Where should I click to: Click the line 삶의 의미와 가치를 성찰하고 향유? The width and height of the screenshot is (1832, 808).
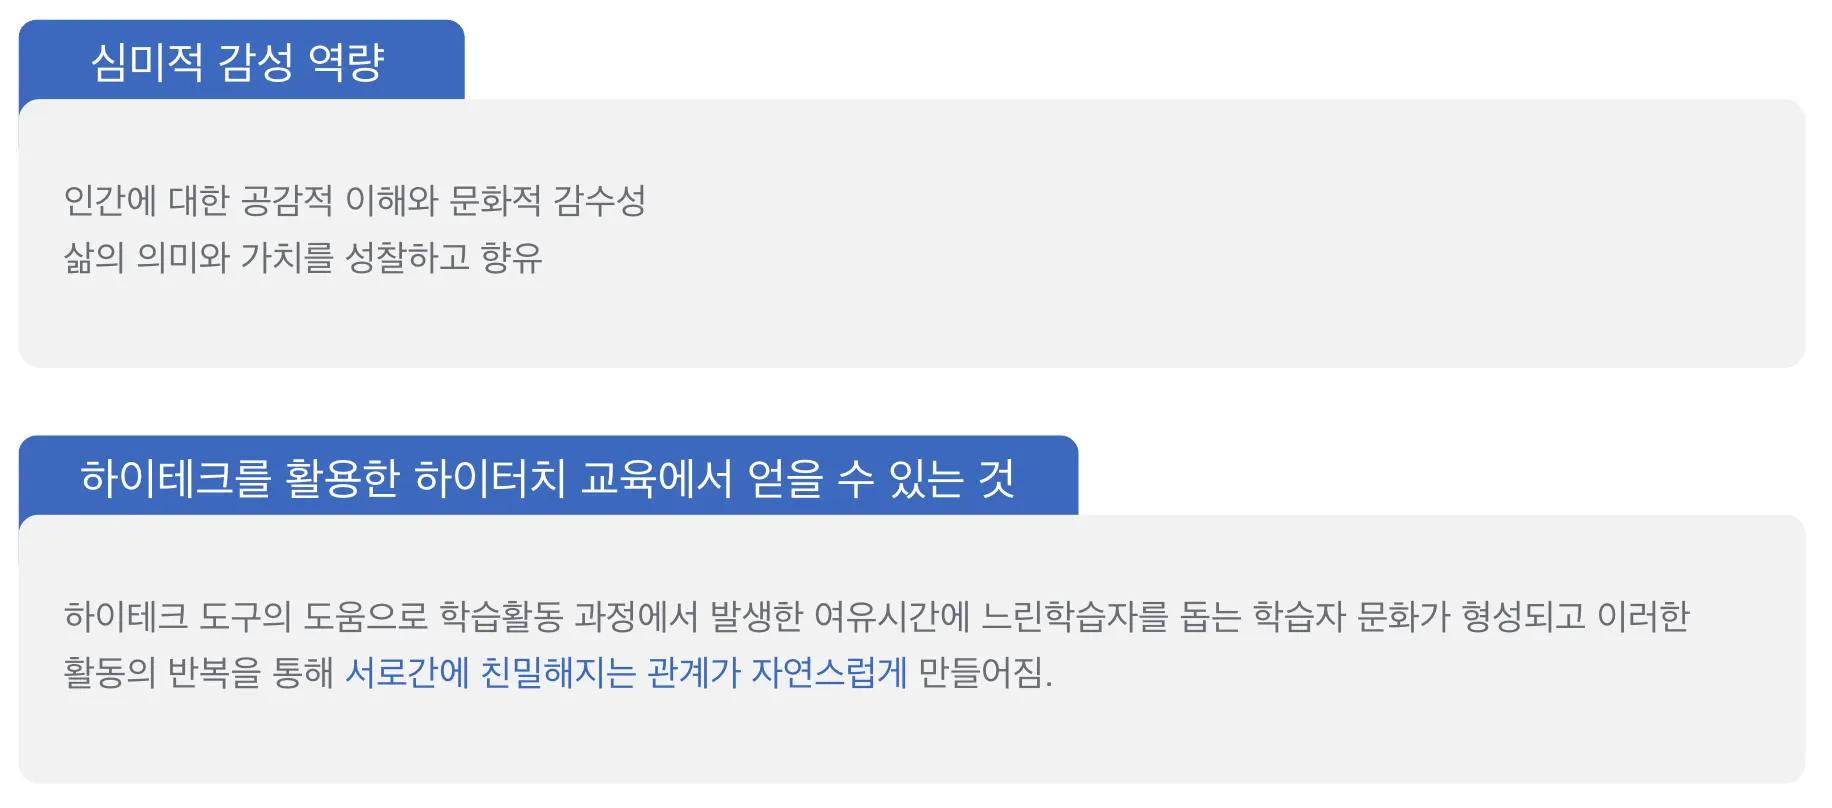(x=303, y=258)
